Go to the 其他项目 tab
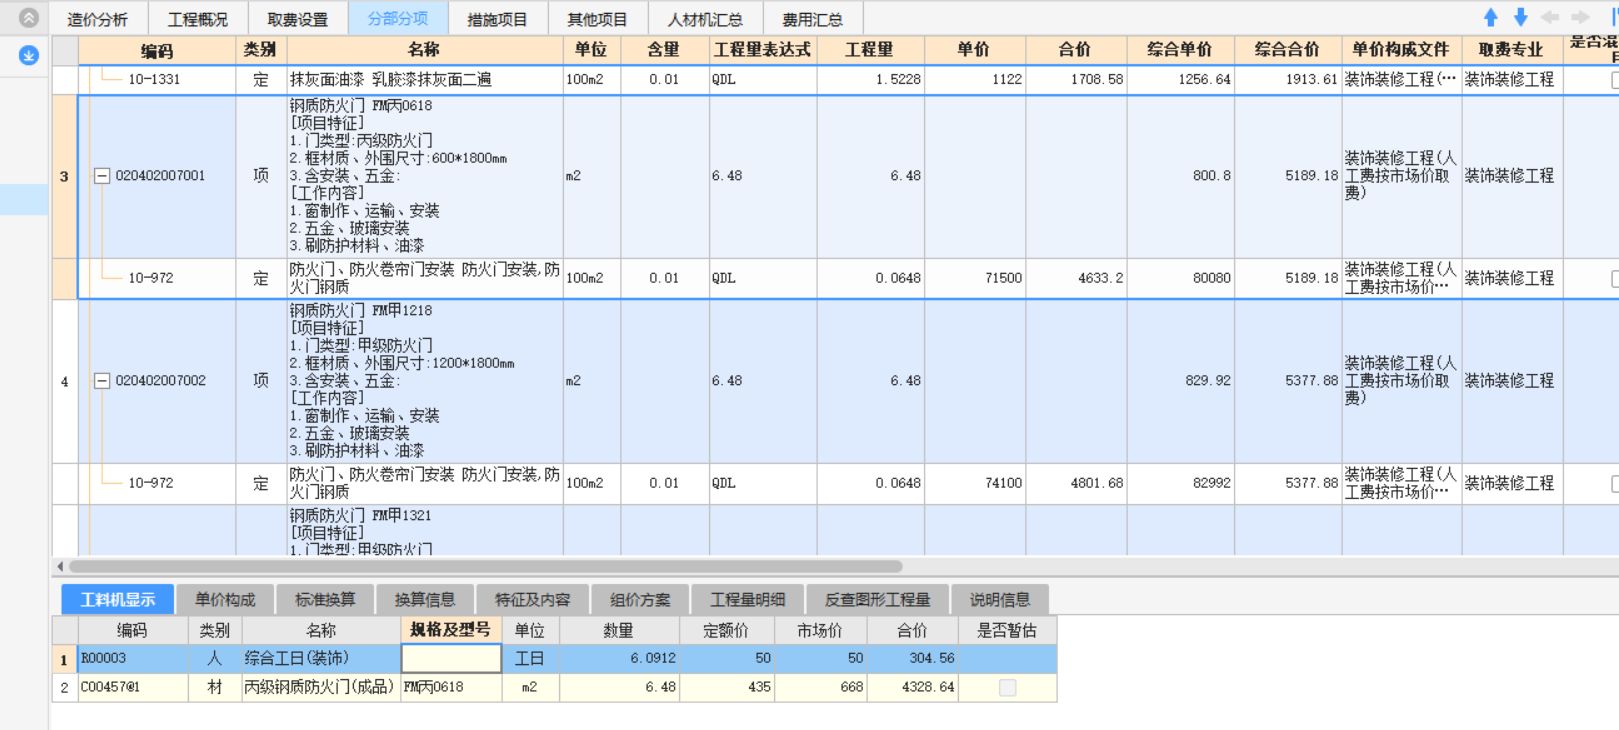Screen dimensions: 1619x730 [597, 19]
